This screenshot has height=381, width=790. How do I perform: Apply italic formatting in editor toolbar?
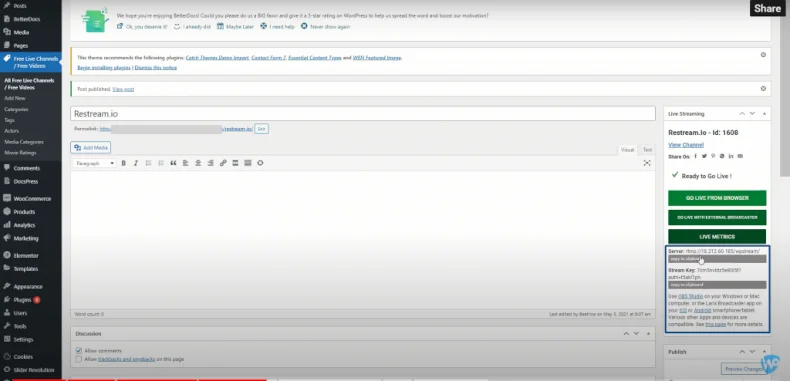pos(136,163)
